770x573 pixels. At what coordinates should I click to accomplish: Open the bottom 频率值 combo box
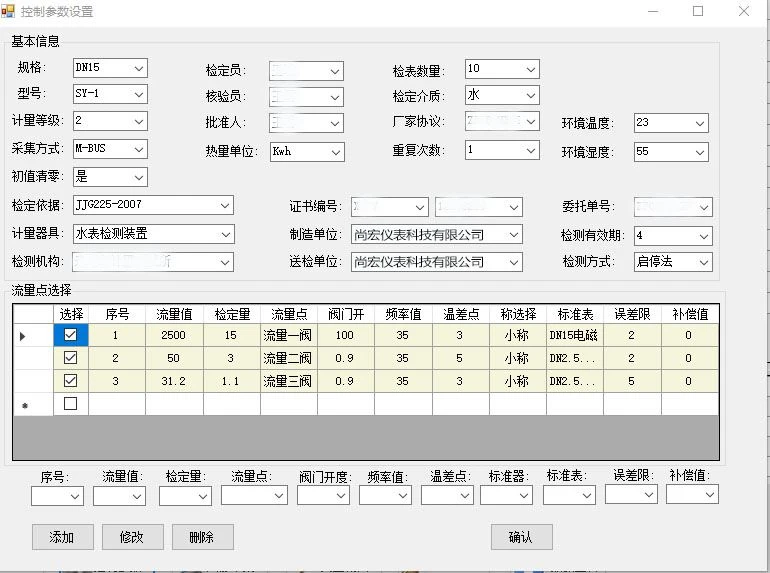tap(385, 495)
